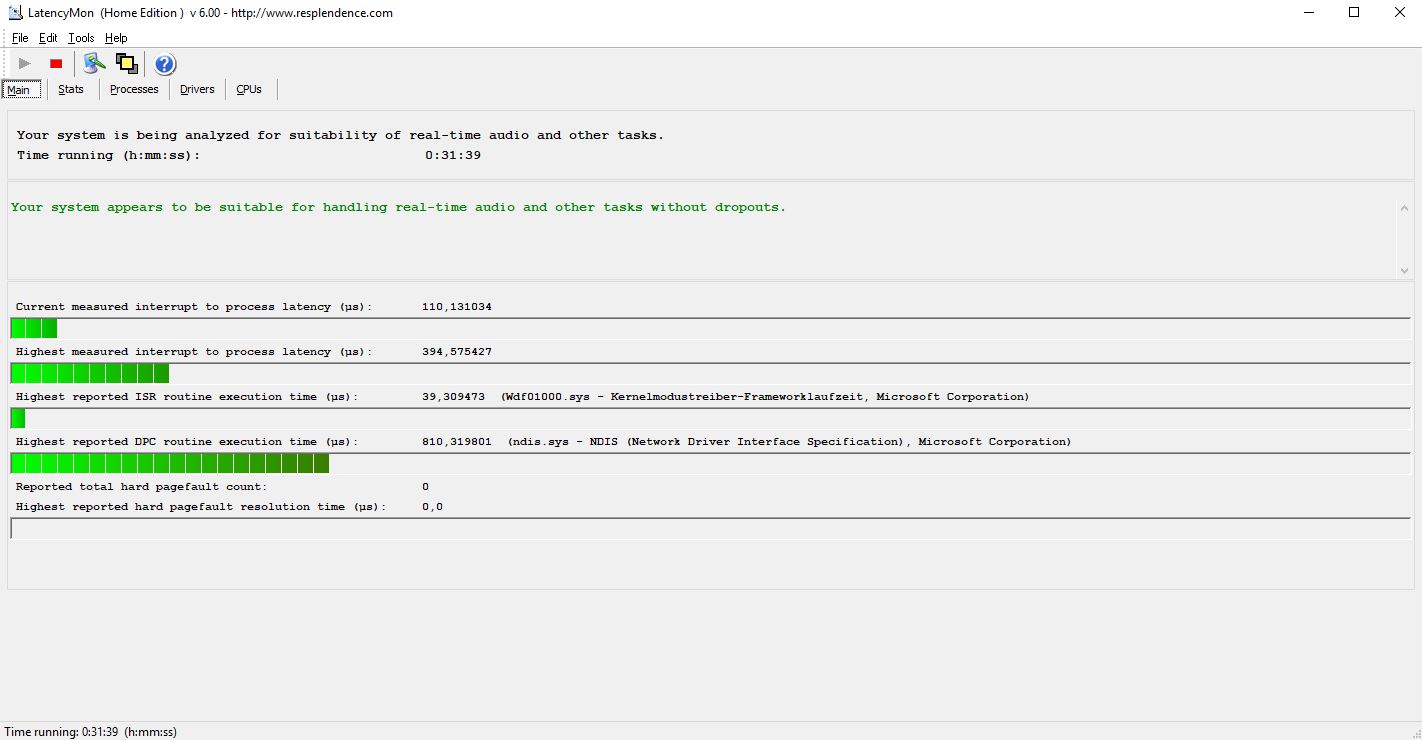1422x740 pixels.
Task: Open the Edit menu
Action: click(x=48, y=38)
